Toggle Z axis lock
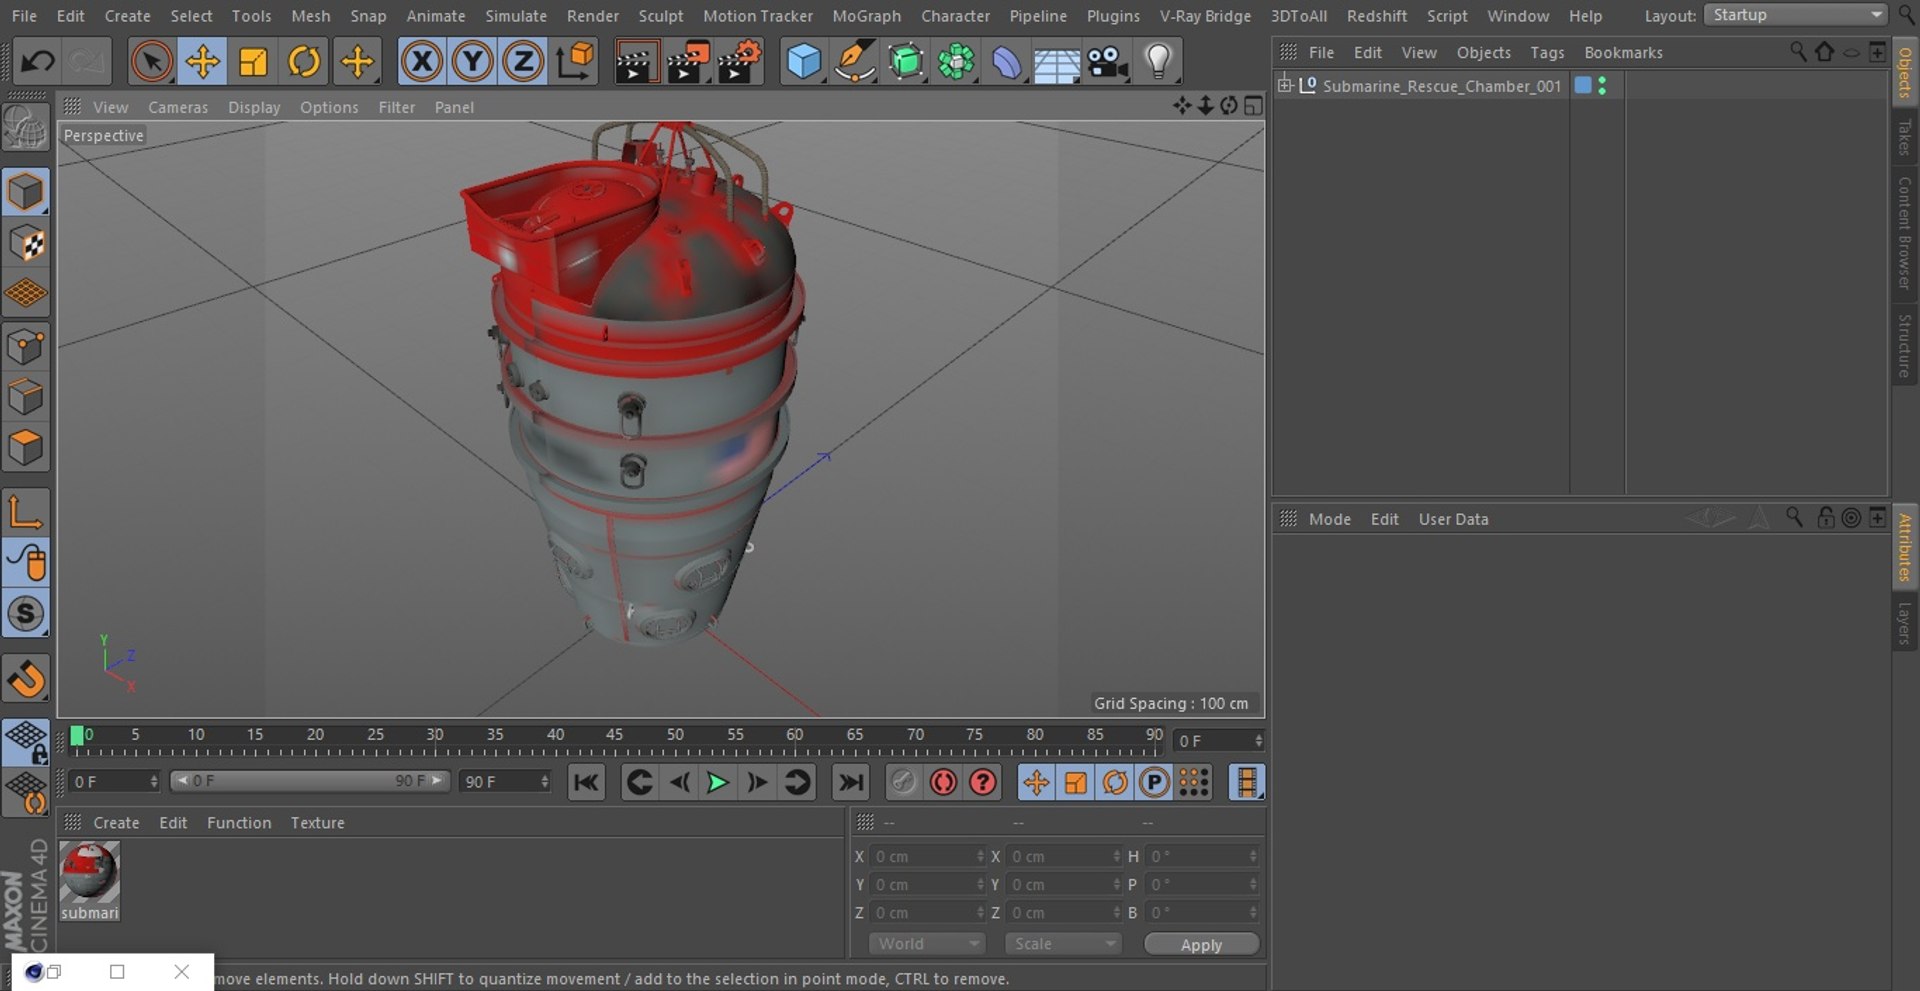Screen dimensions: 1920x991 pos(523,62)
